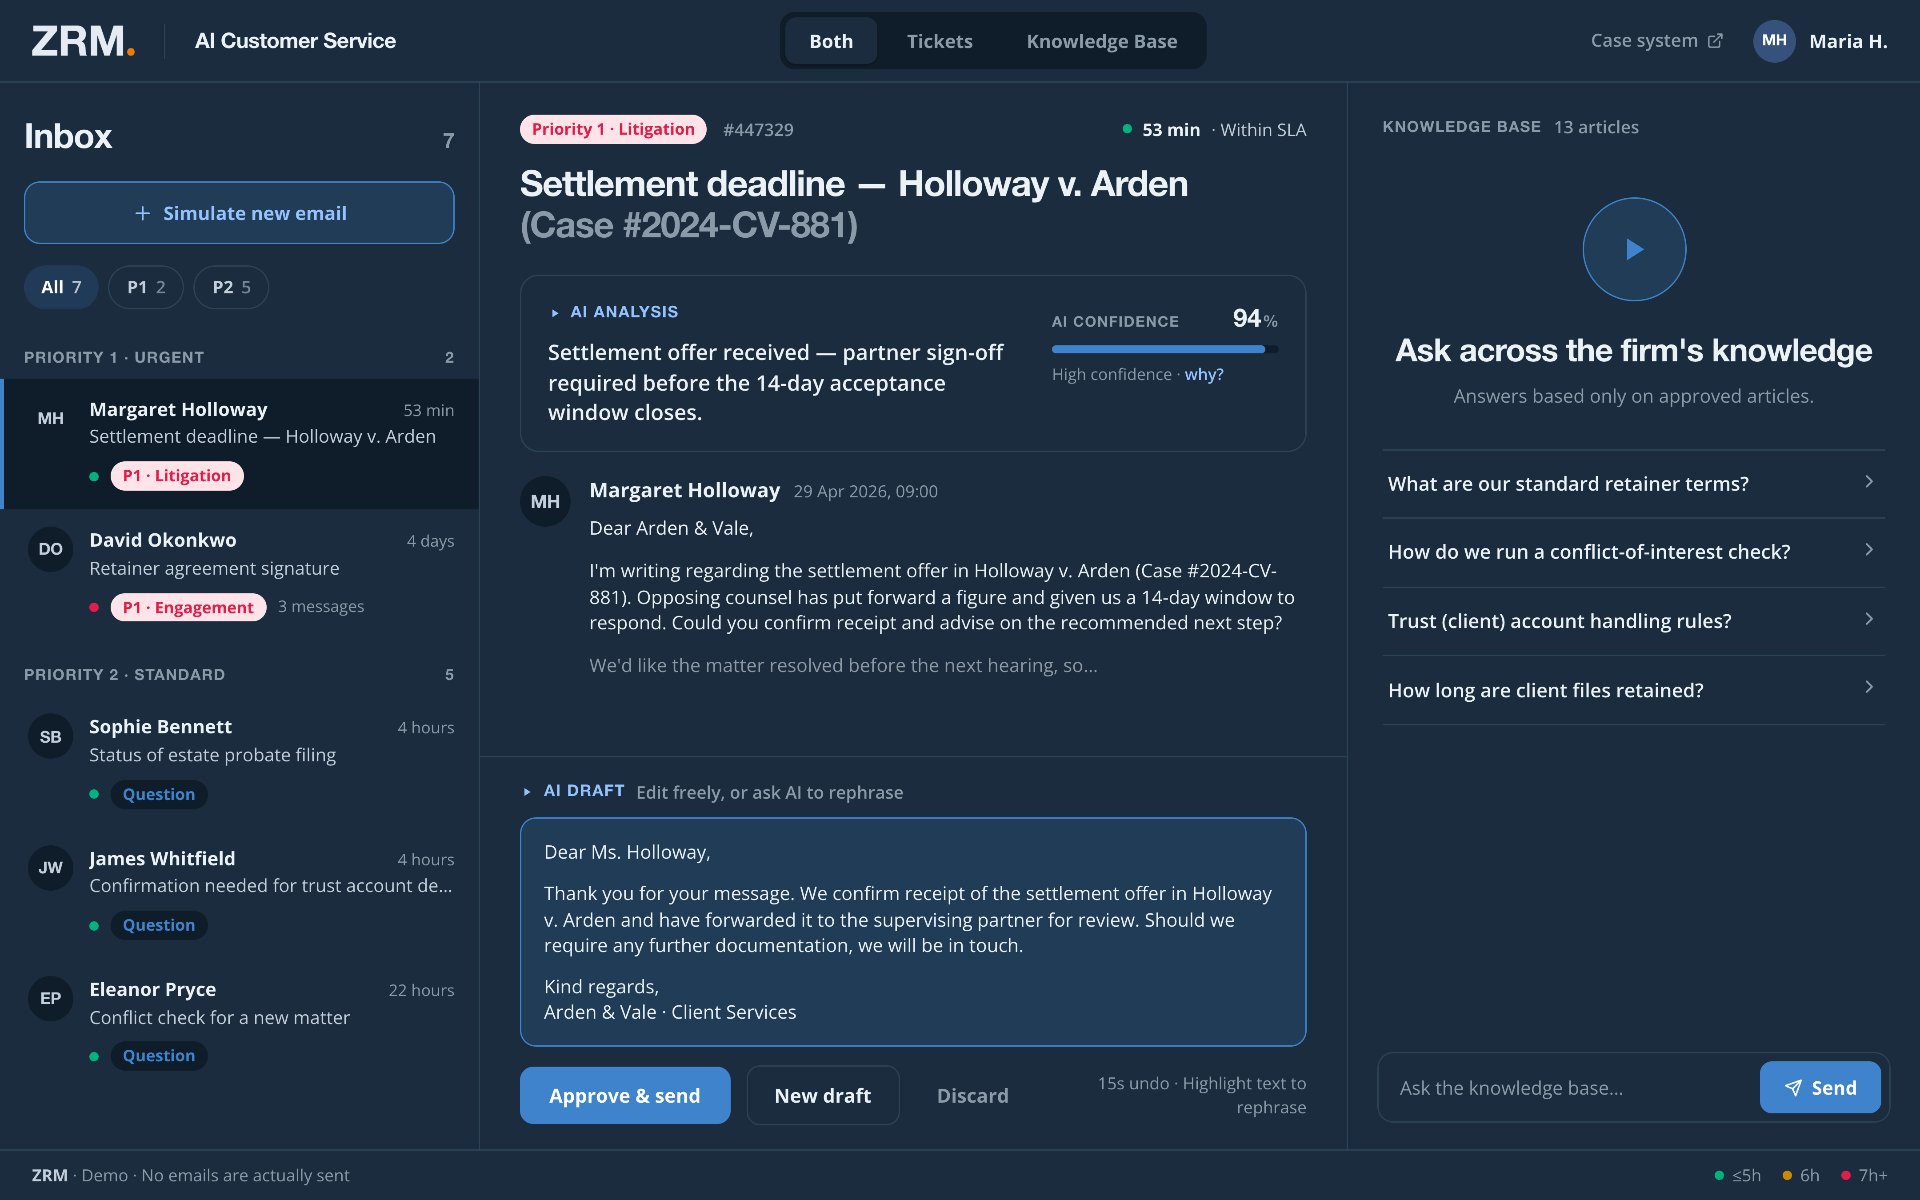This screenshot has height=1200, width=1920.
Task: Expand 'Trust (client) account handling rules?' chevron
Action: [x=1869, y=619]
